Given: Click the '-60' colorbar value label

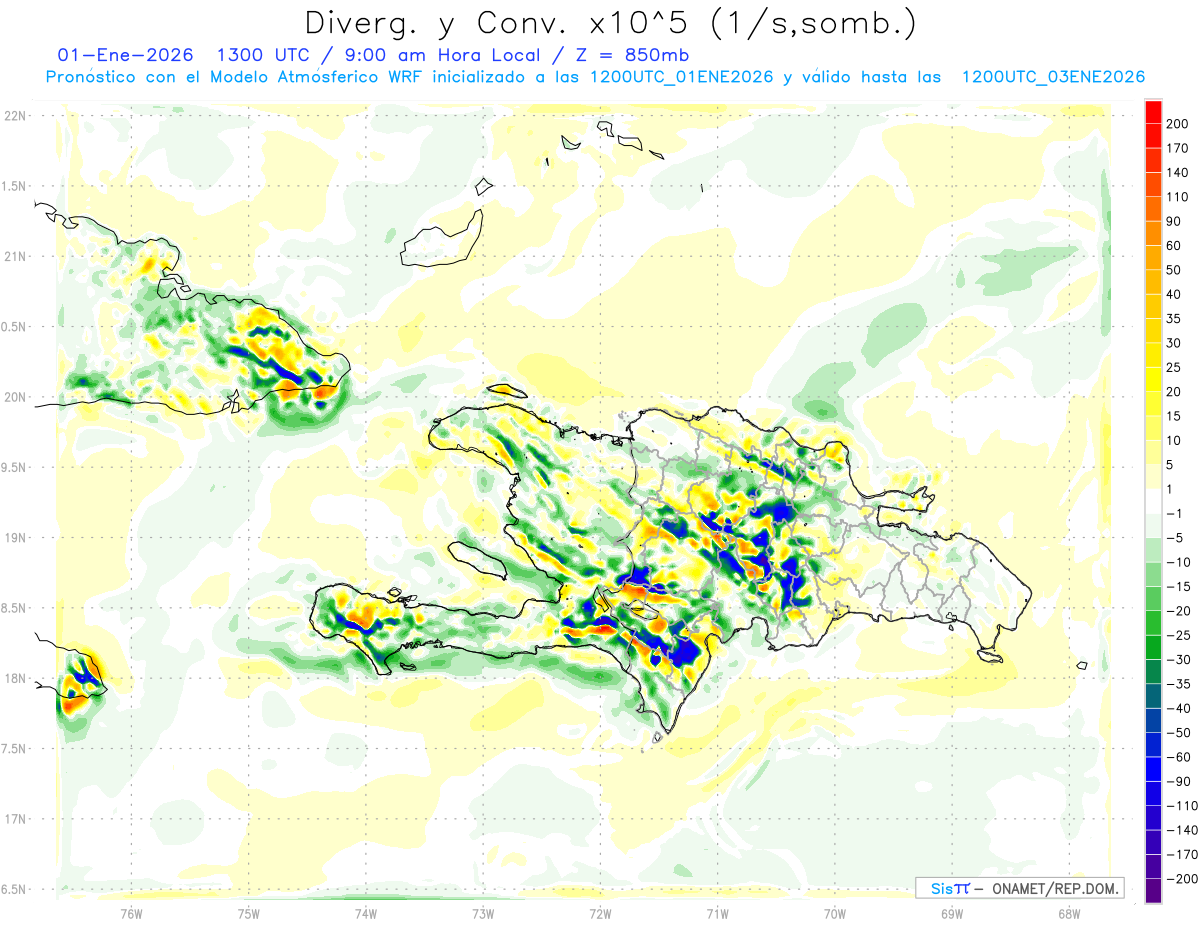Looking at the screenshot, I should point(1178,756).
